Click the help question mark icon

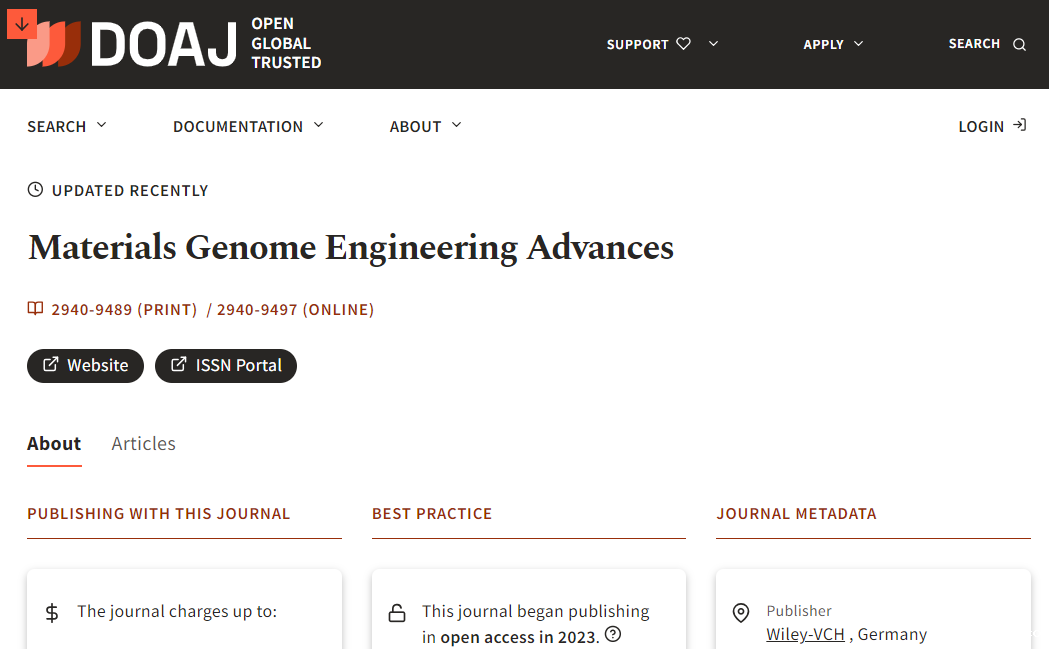click(x=613, y=634)
